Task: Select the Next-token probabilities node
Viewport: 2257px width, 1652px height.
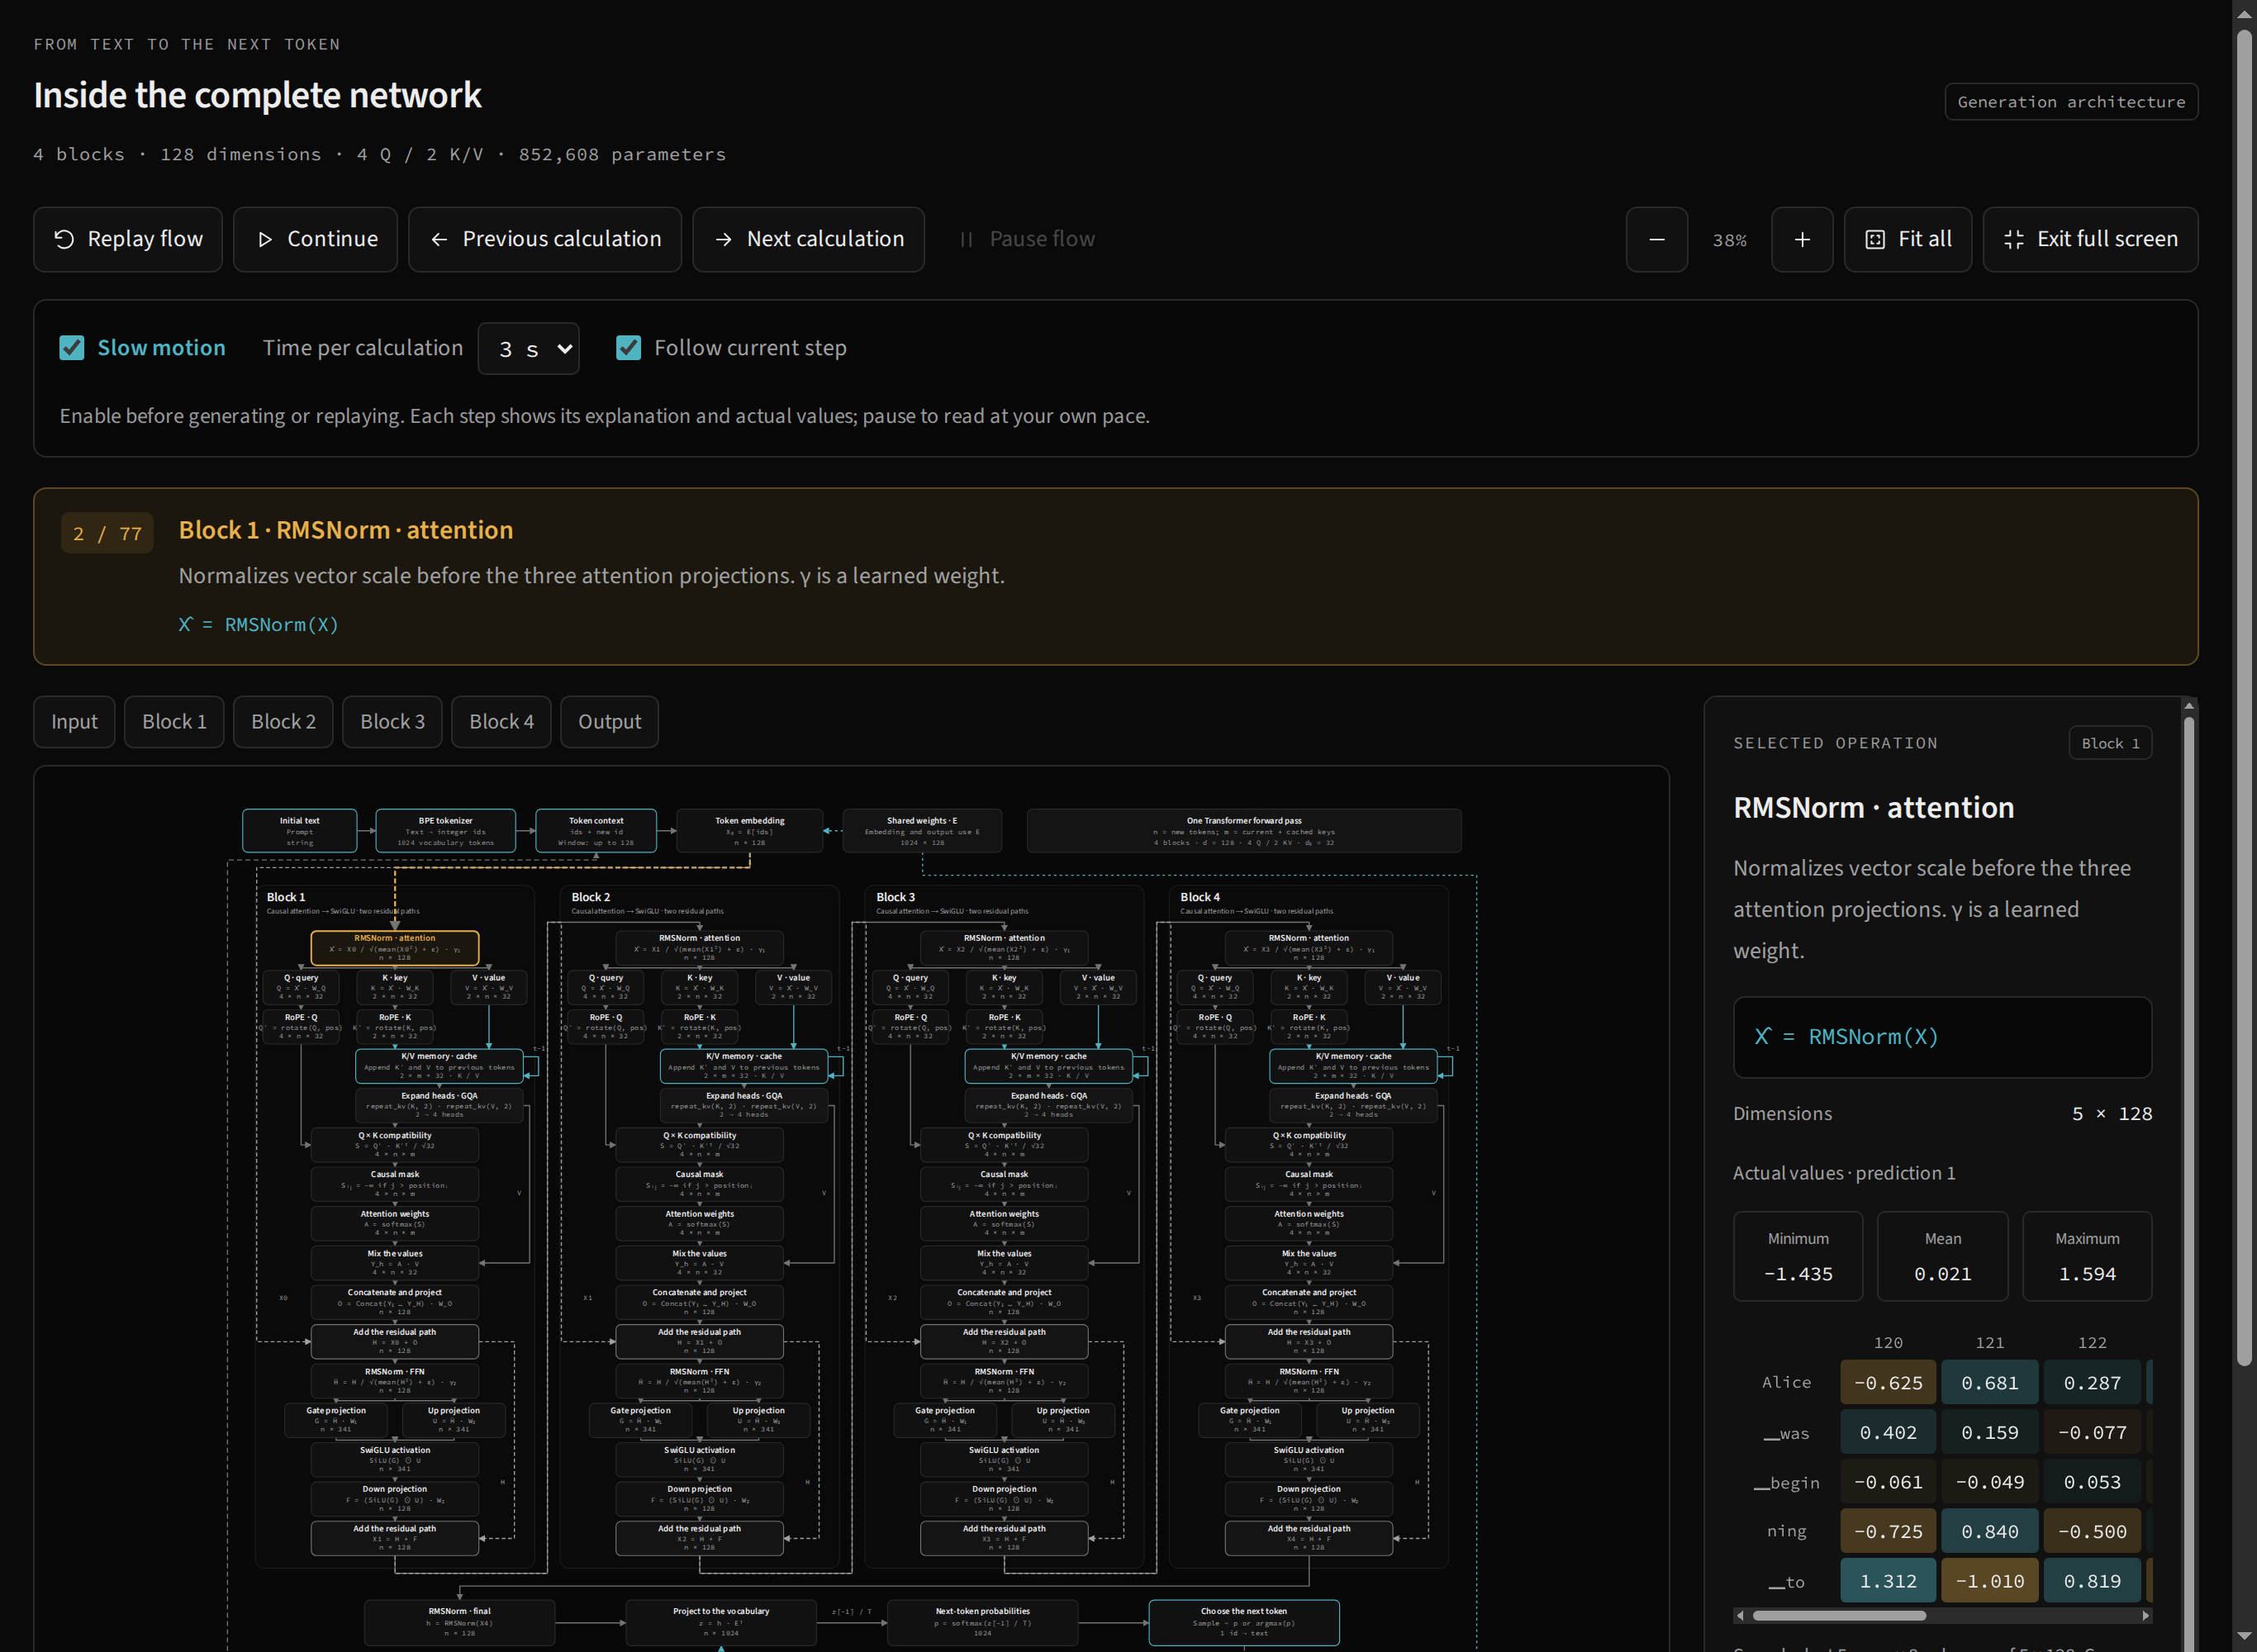Action: [x=983, y=1622]
